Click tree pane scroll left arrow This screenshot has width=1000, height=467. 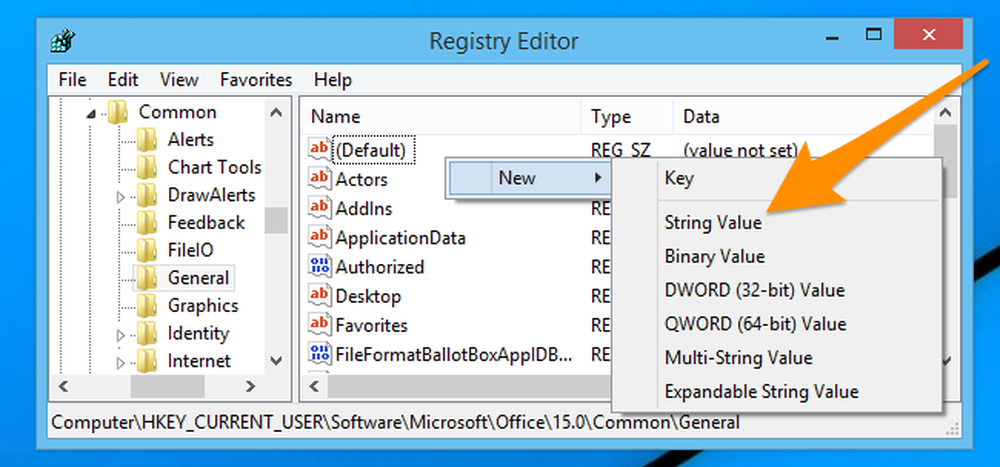(63, 386)
